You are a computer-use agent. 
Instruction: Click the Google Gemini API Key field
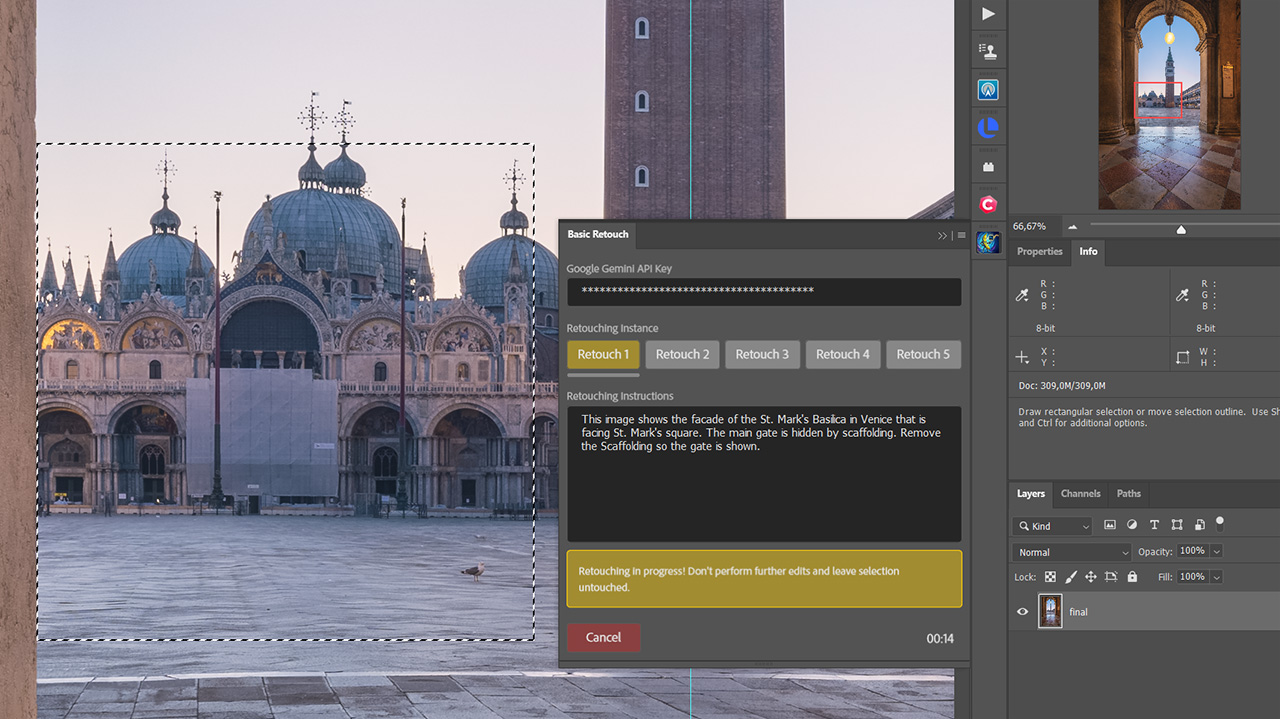coord(764,292)
